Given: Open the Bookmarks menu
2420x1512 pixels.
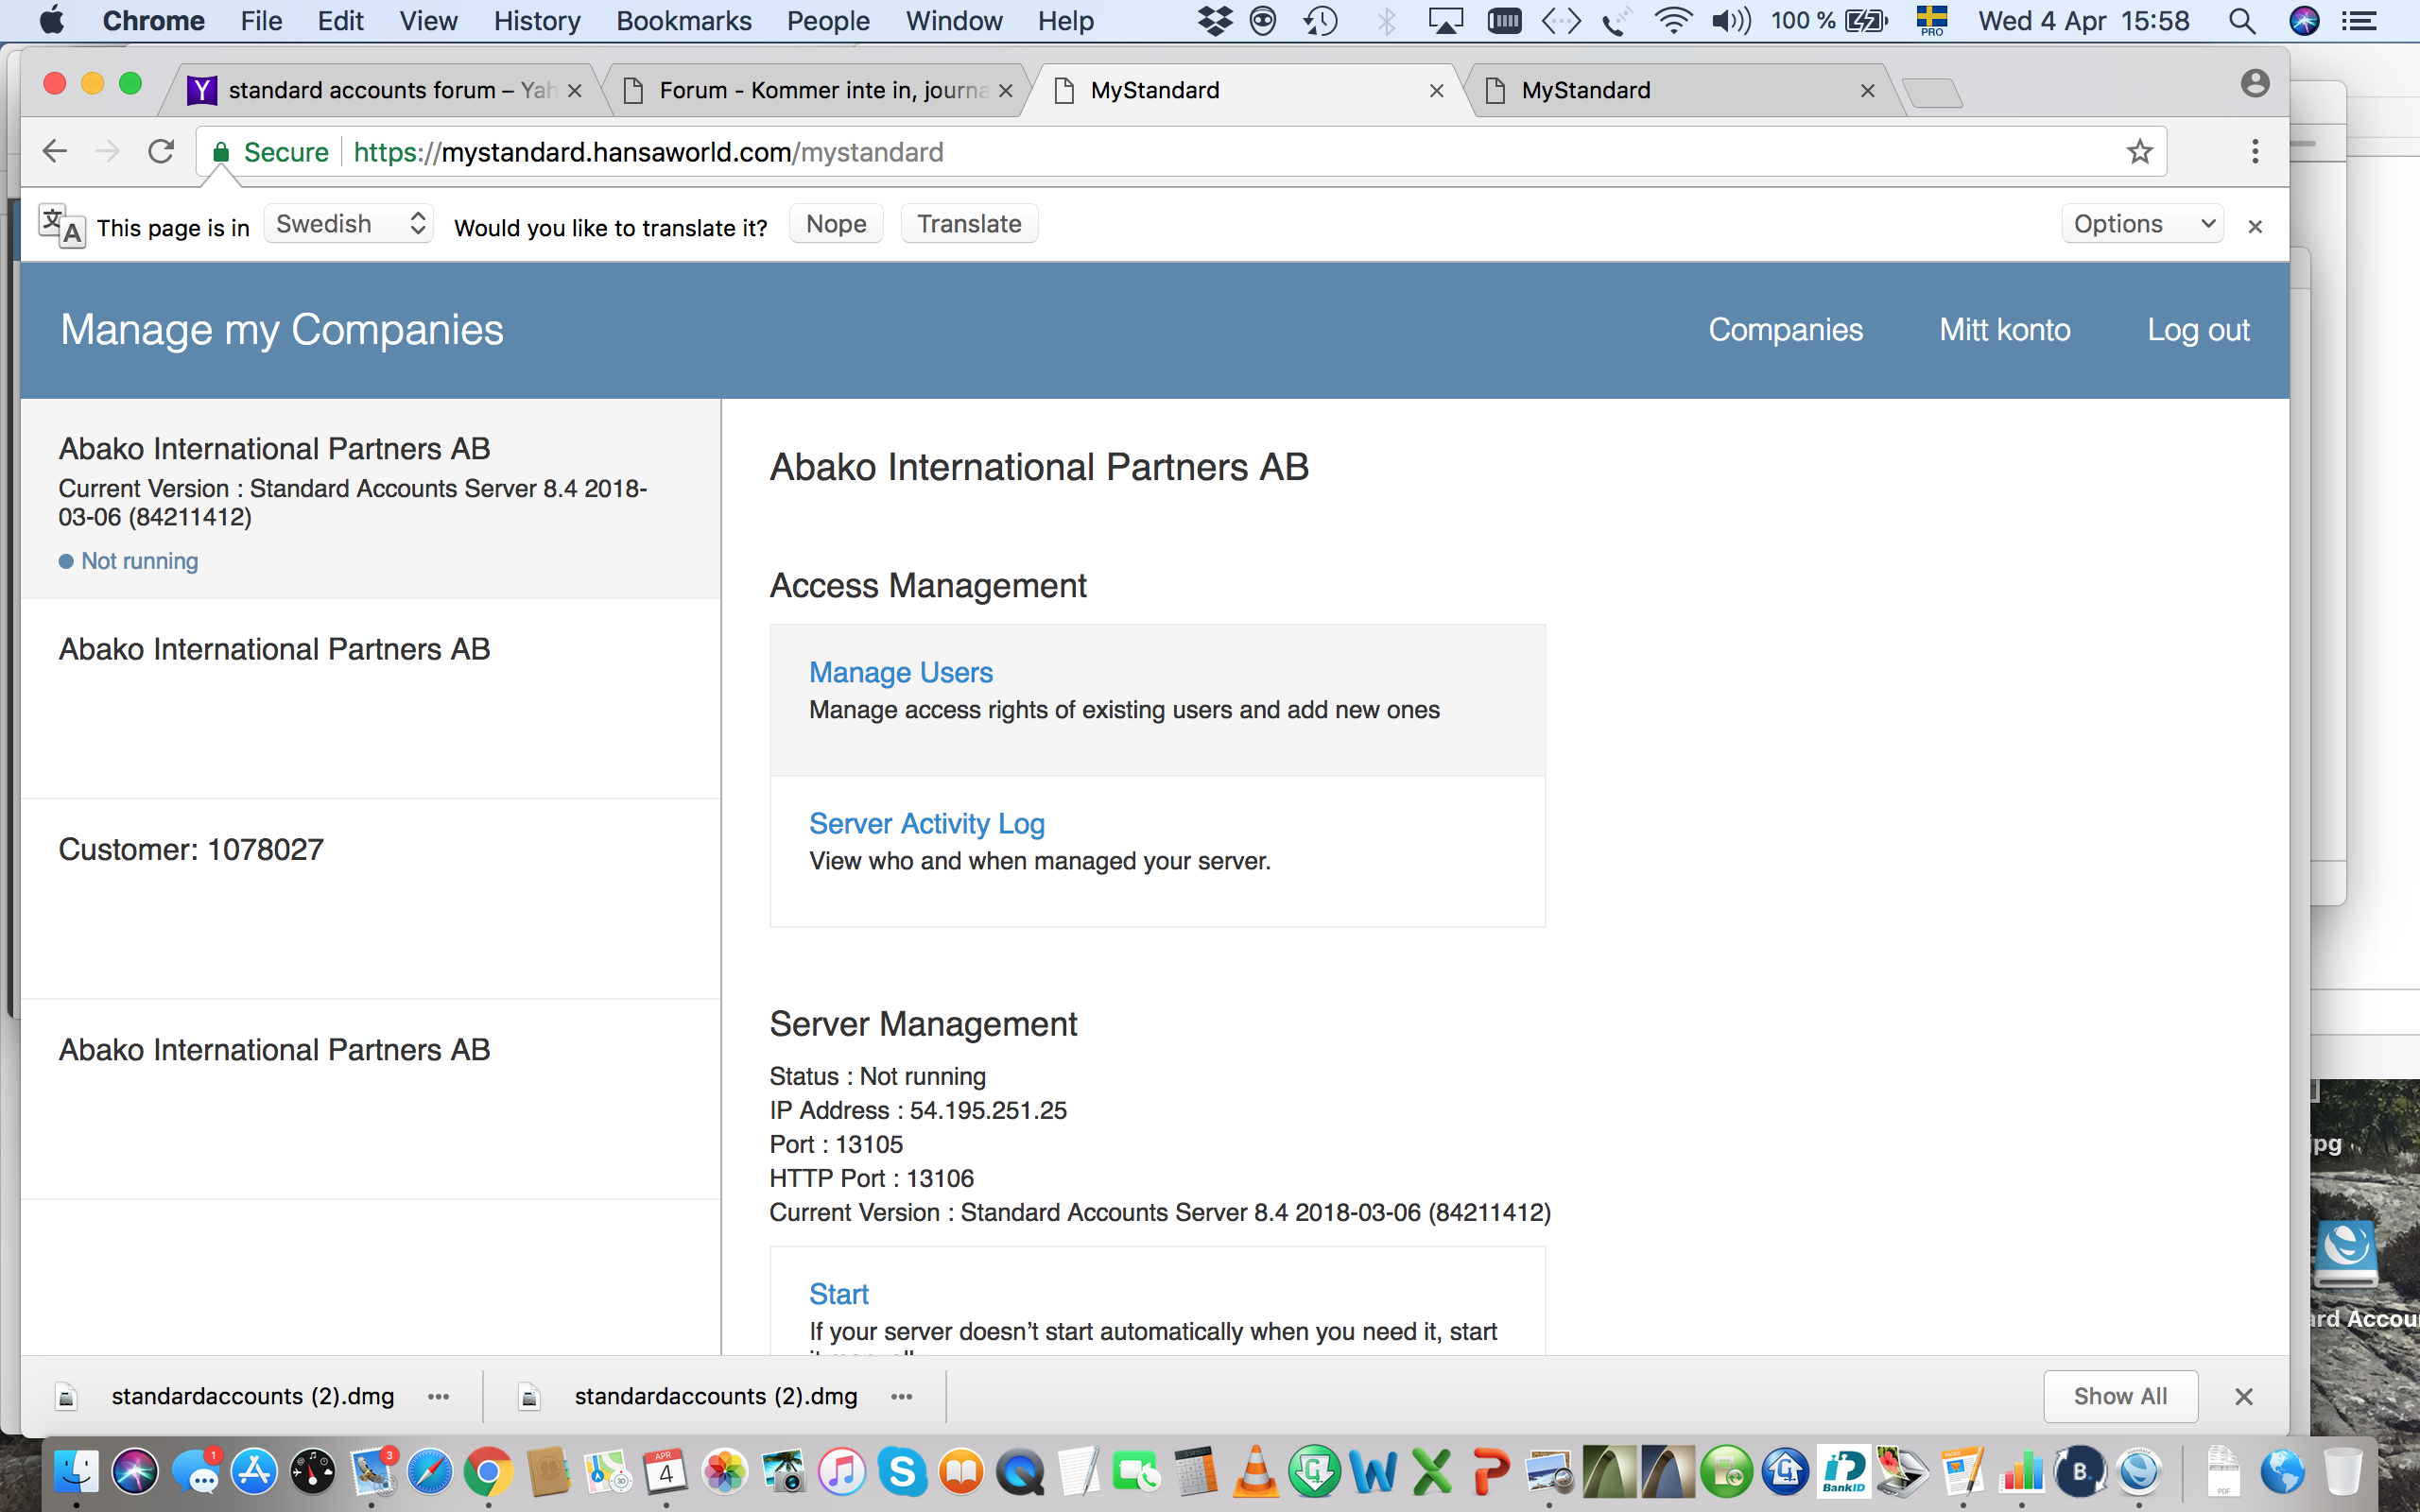Looking at the screenshot, I should point(683,21).
